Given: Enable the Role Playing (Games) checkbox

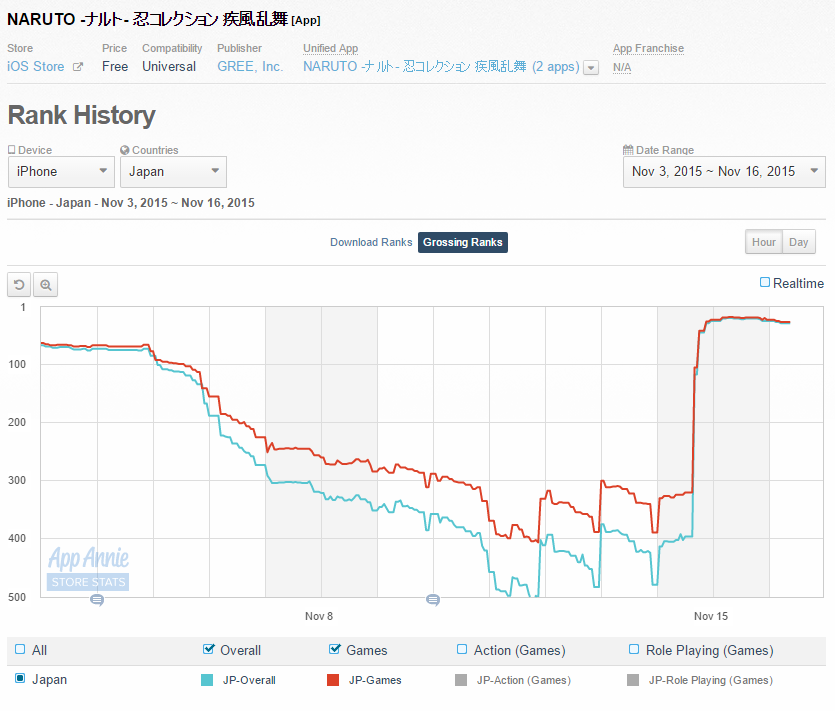Looking at the screenshot, I should pos(634,649).
